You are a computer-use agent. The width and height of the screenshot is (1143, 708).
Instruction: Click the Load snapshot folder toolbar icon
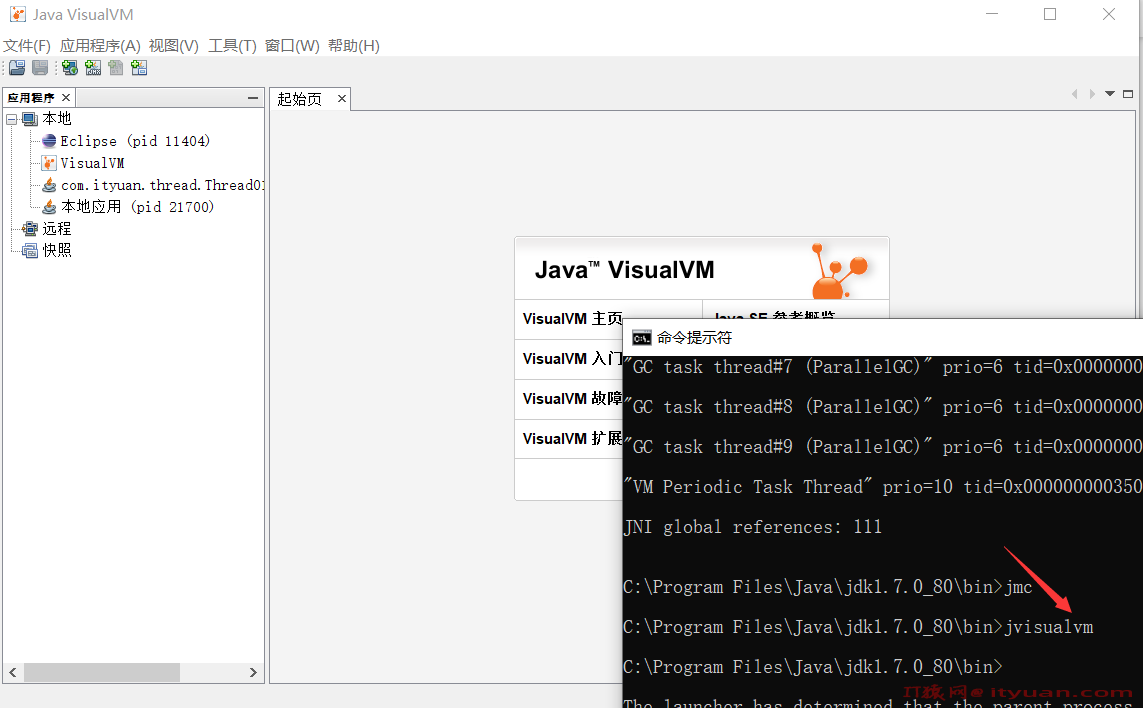point(17,68)
